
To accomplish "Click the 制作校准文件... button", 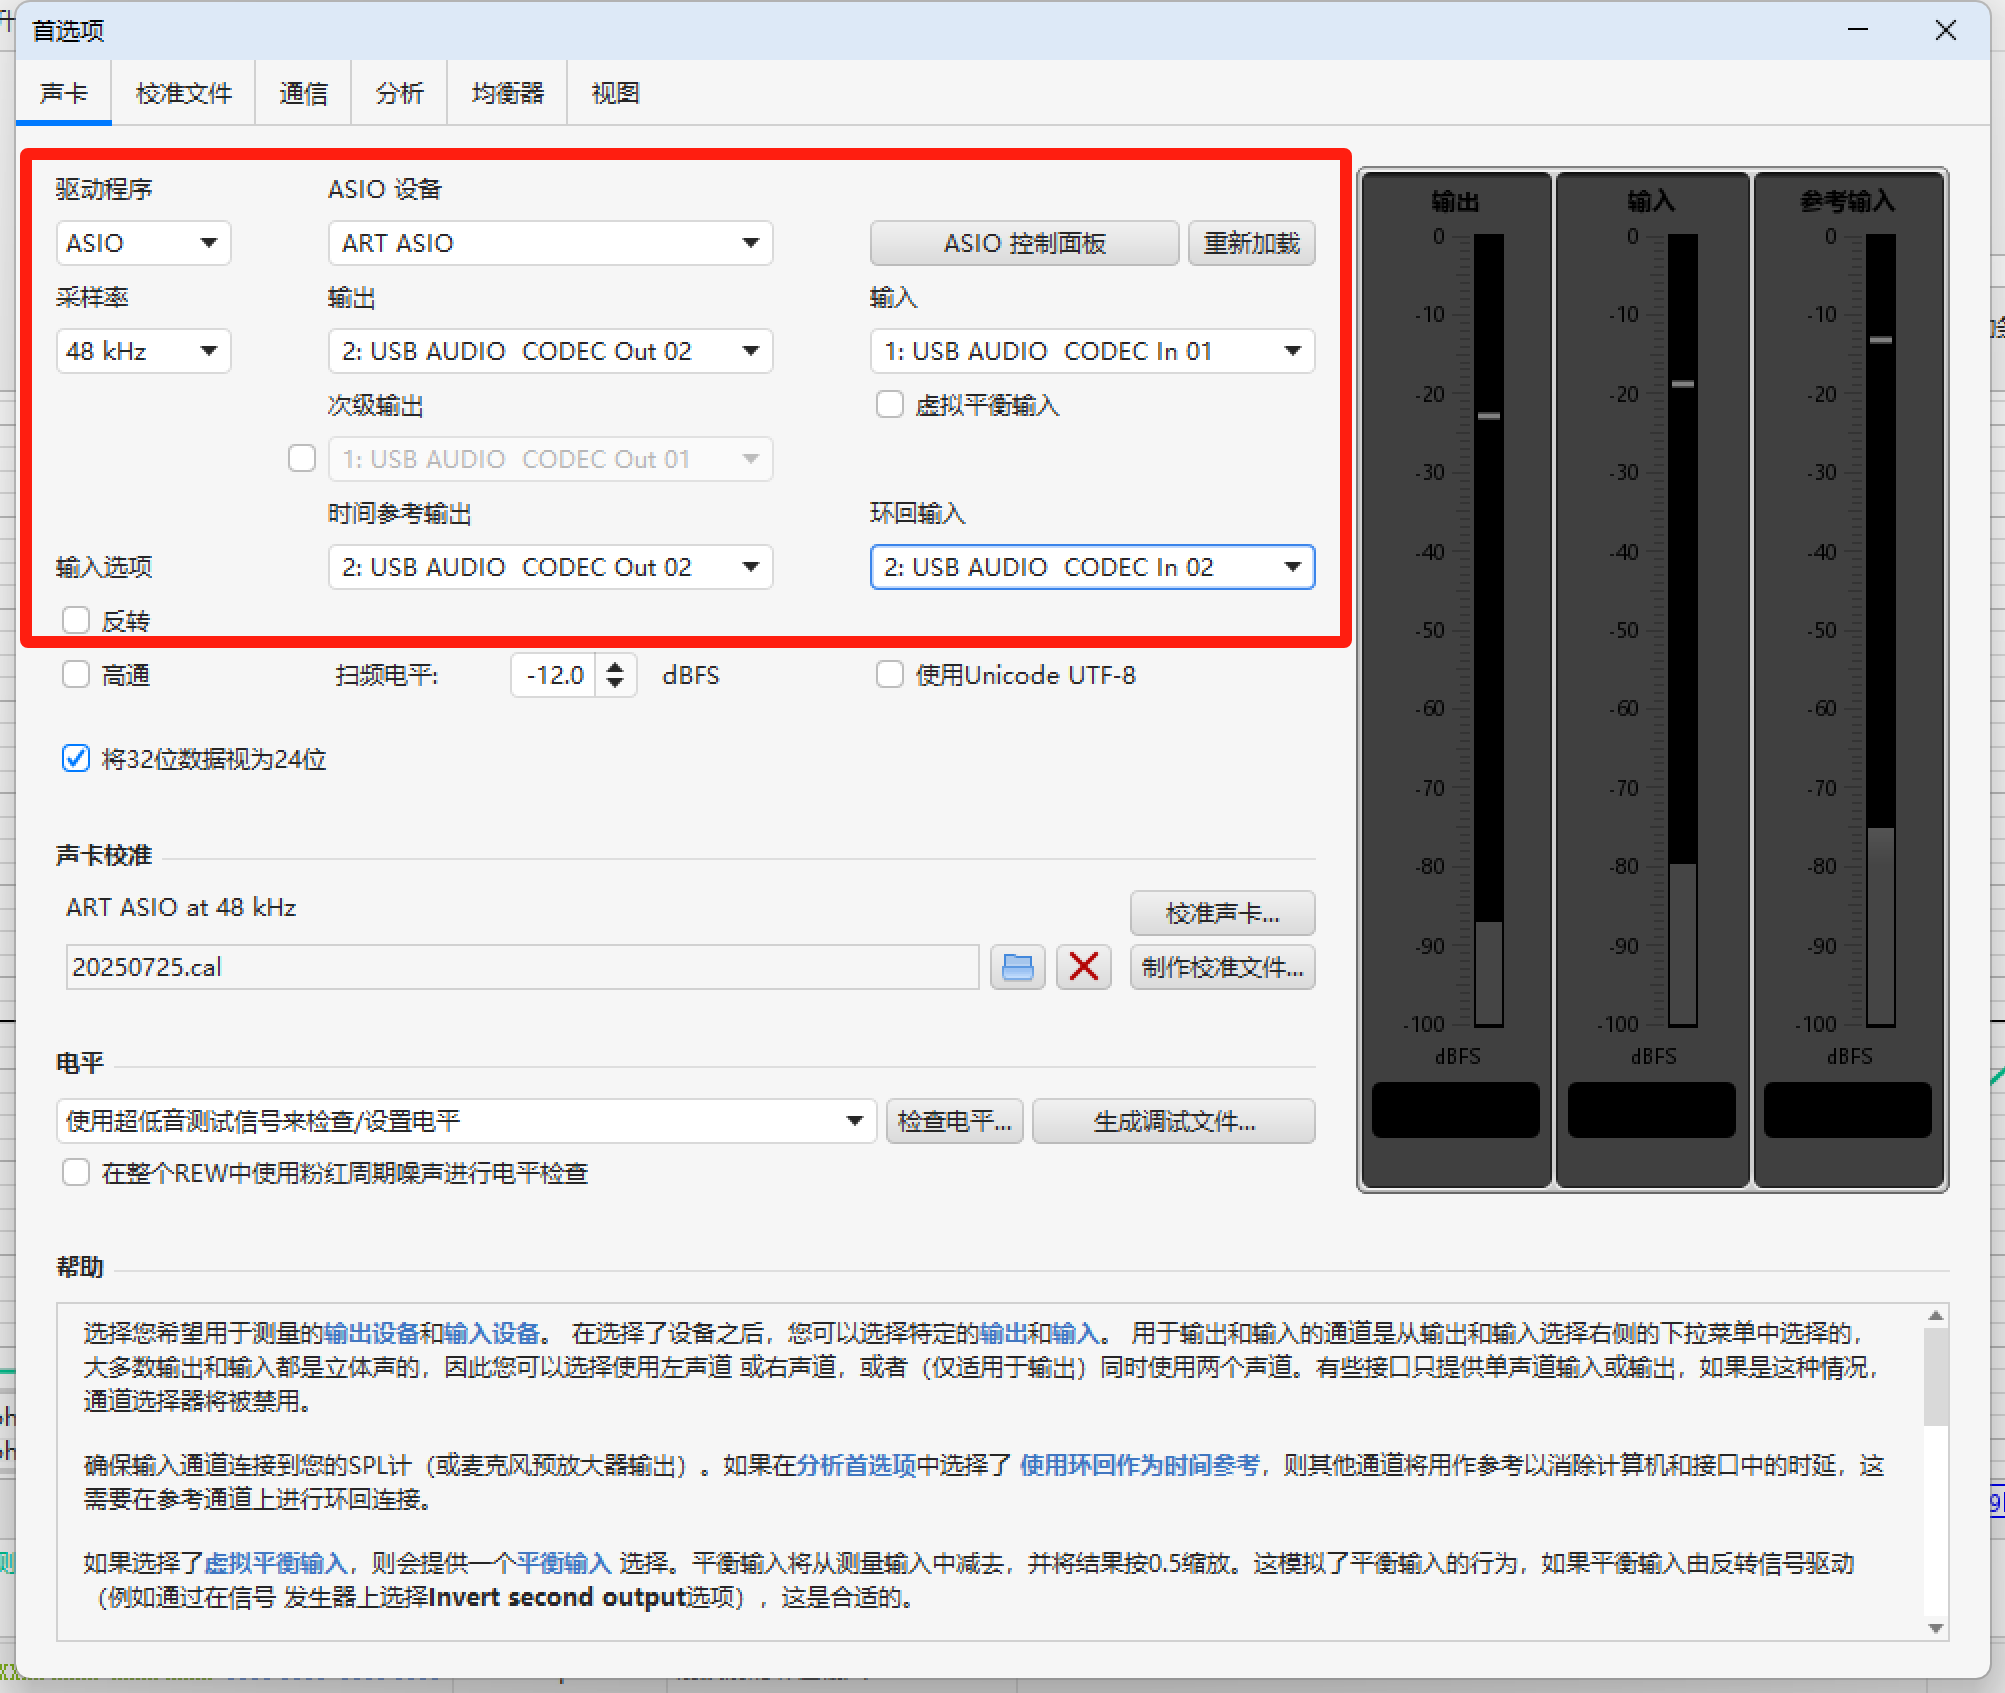I will pos(1222,967).
